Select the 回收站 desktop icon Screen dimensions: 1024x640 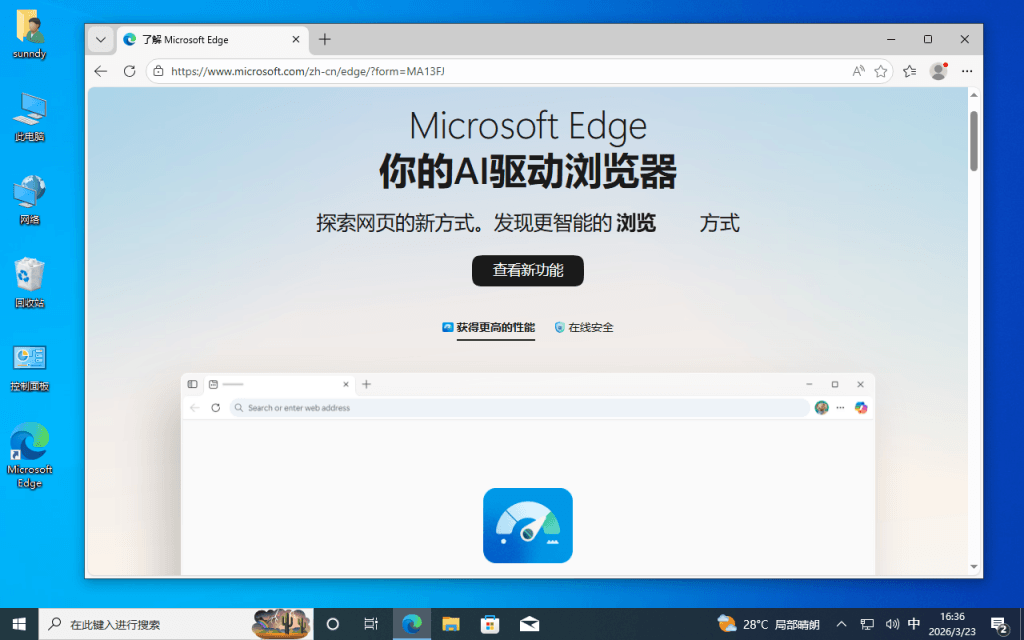click(x=29, y=283)
